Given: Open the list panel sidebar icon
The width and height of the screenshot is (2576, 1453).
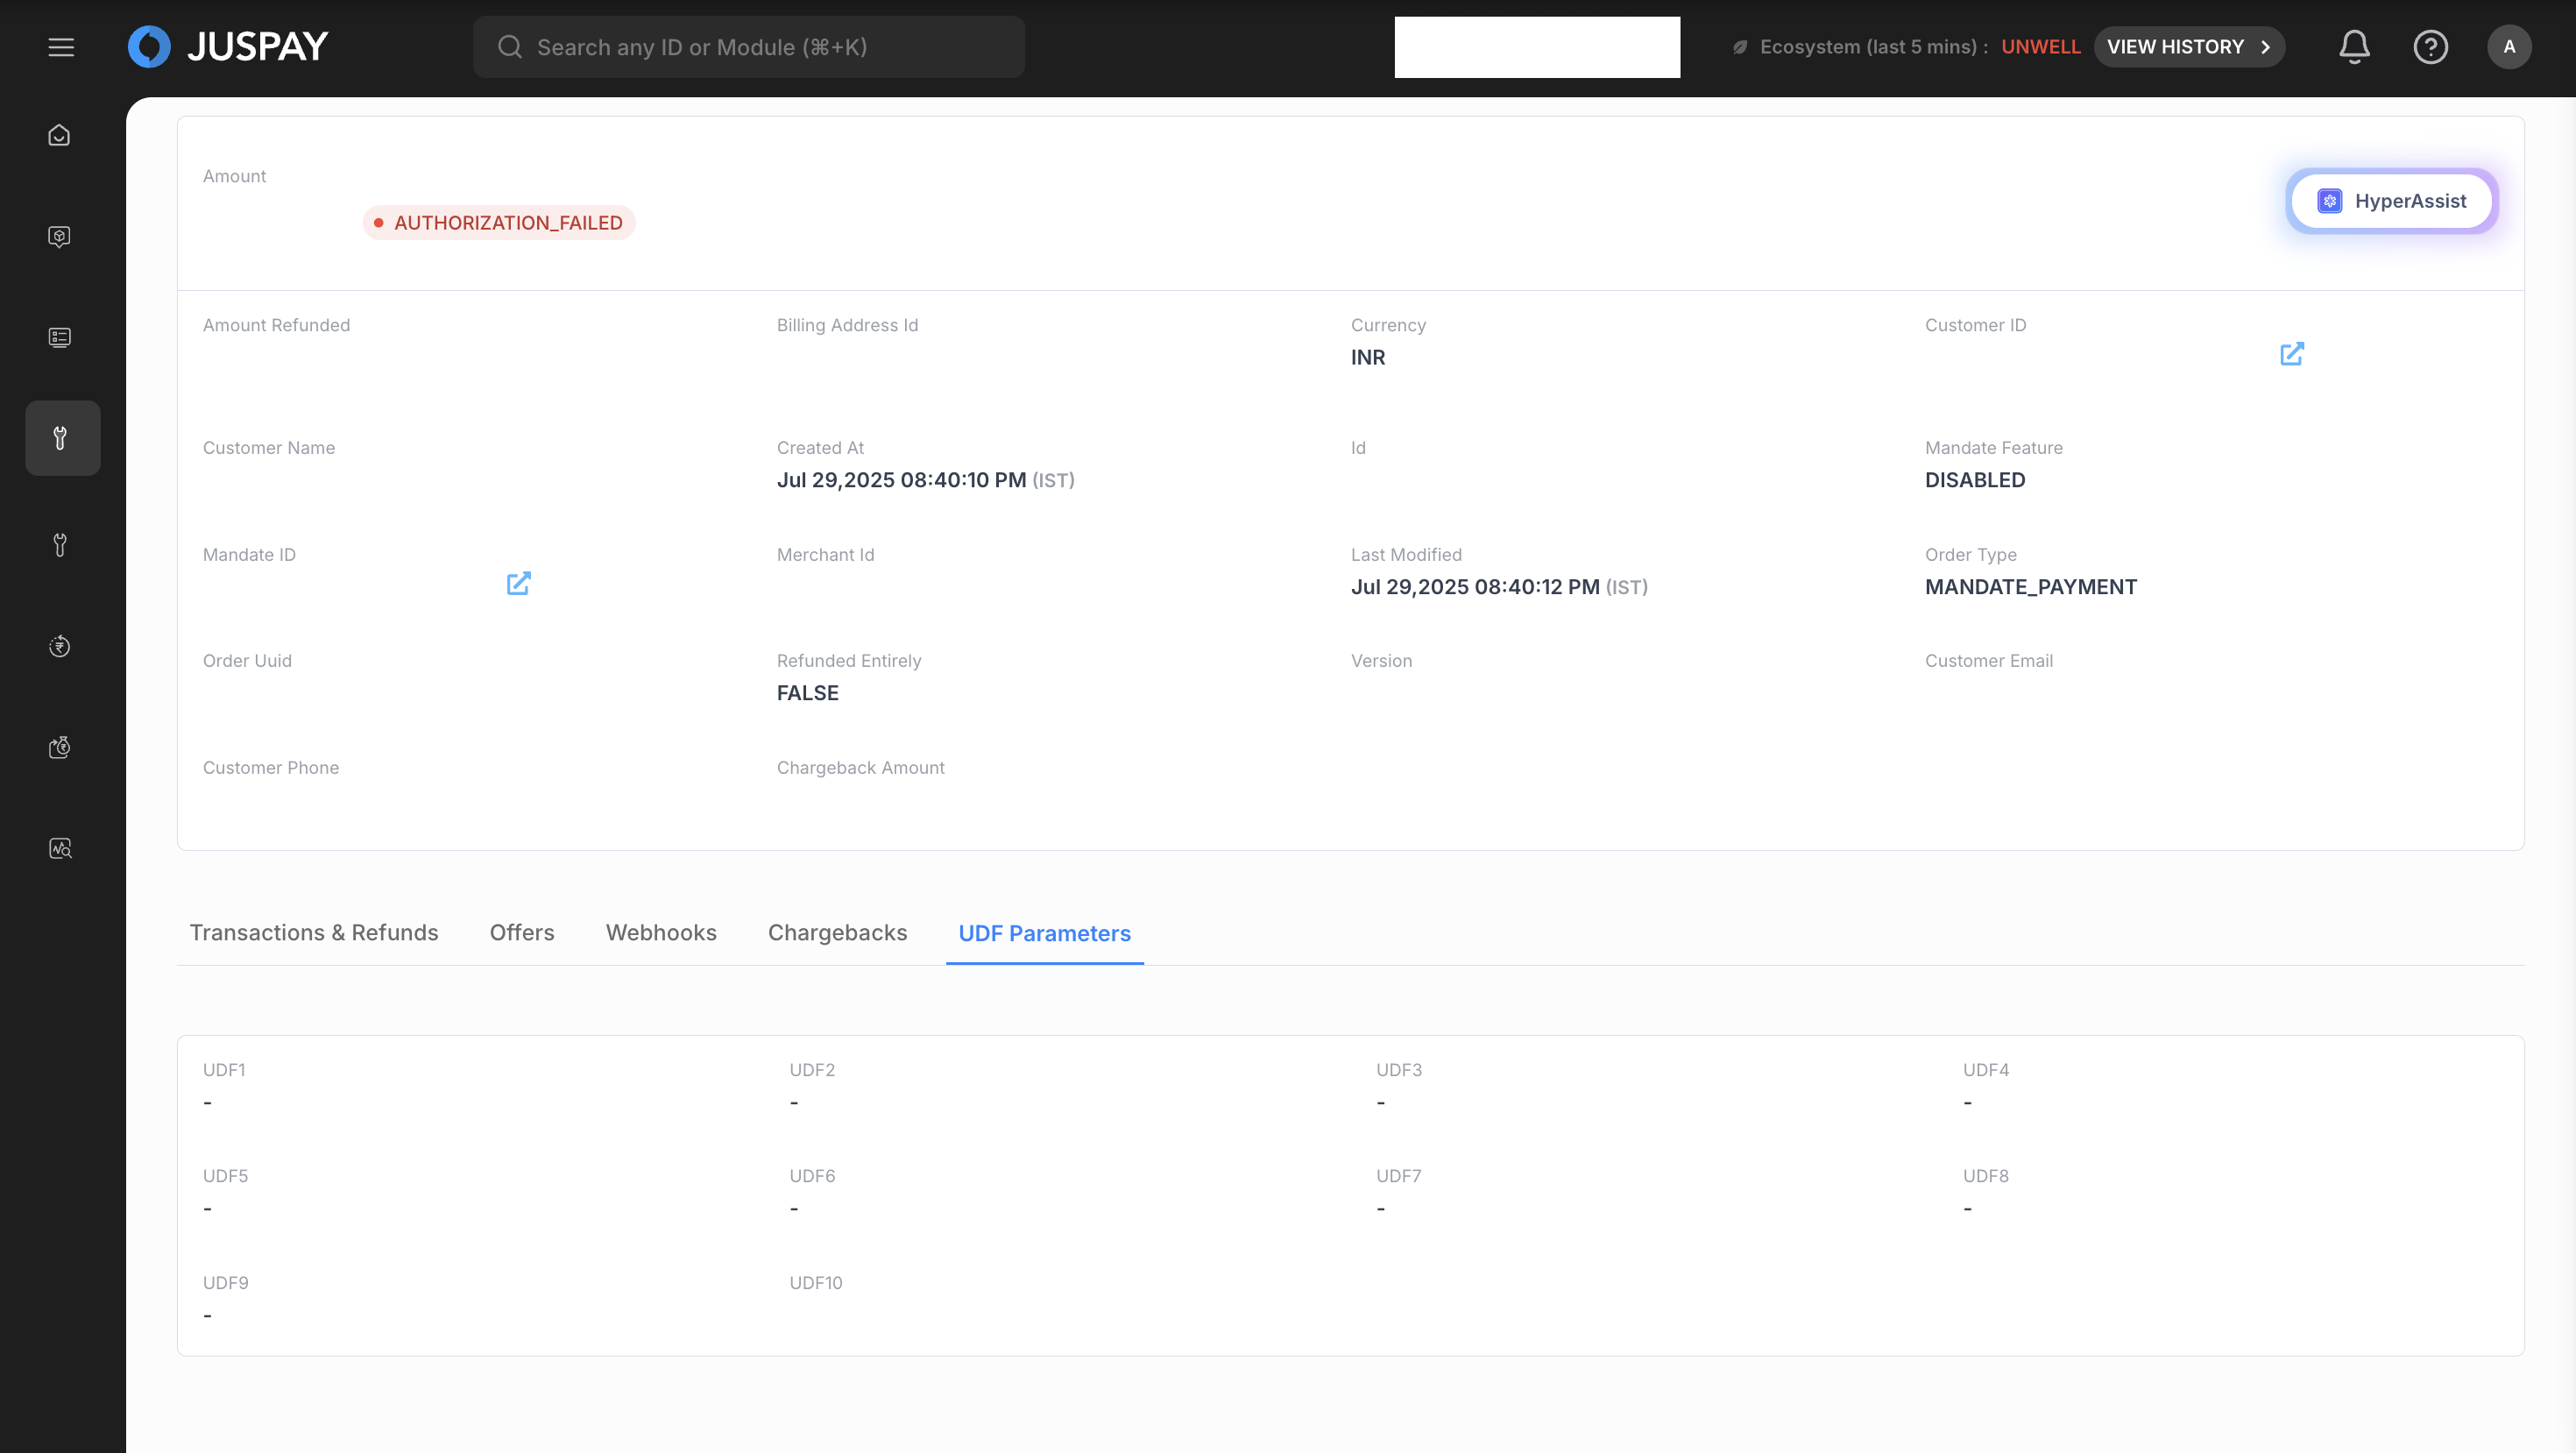Looking at the screenshot, I should [60, 338].
